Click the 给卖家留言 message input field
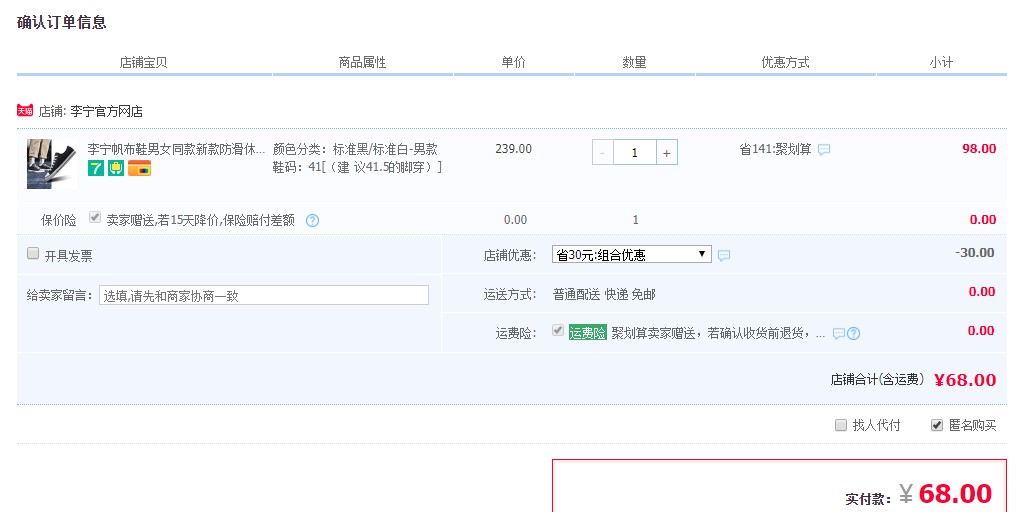The height and width of the screenshot is (512, 1019). (x=264, y=295)
